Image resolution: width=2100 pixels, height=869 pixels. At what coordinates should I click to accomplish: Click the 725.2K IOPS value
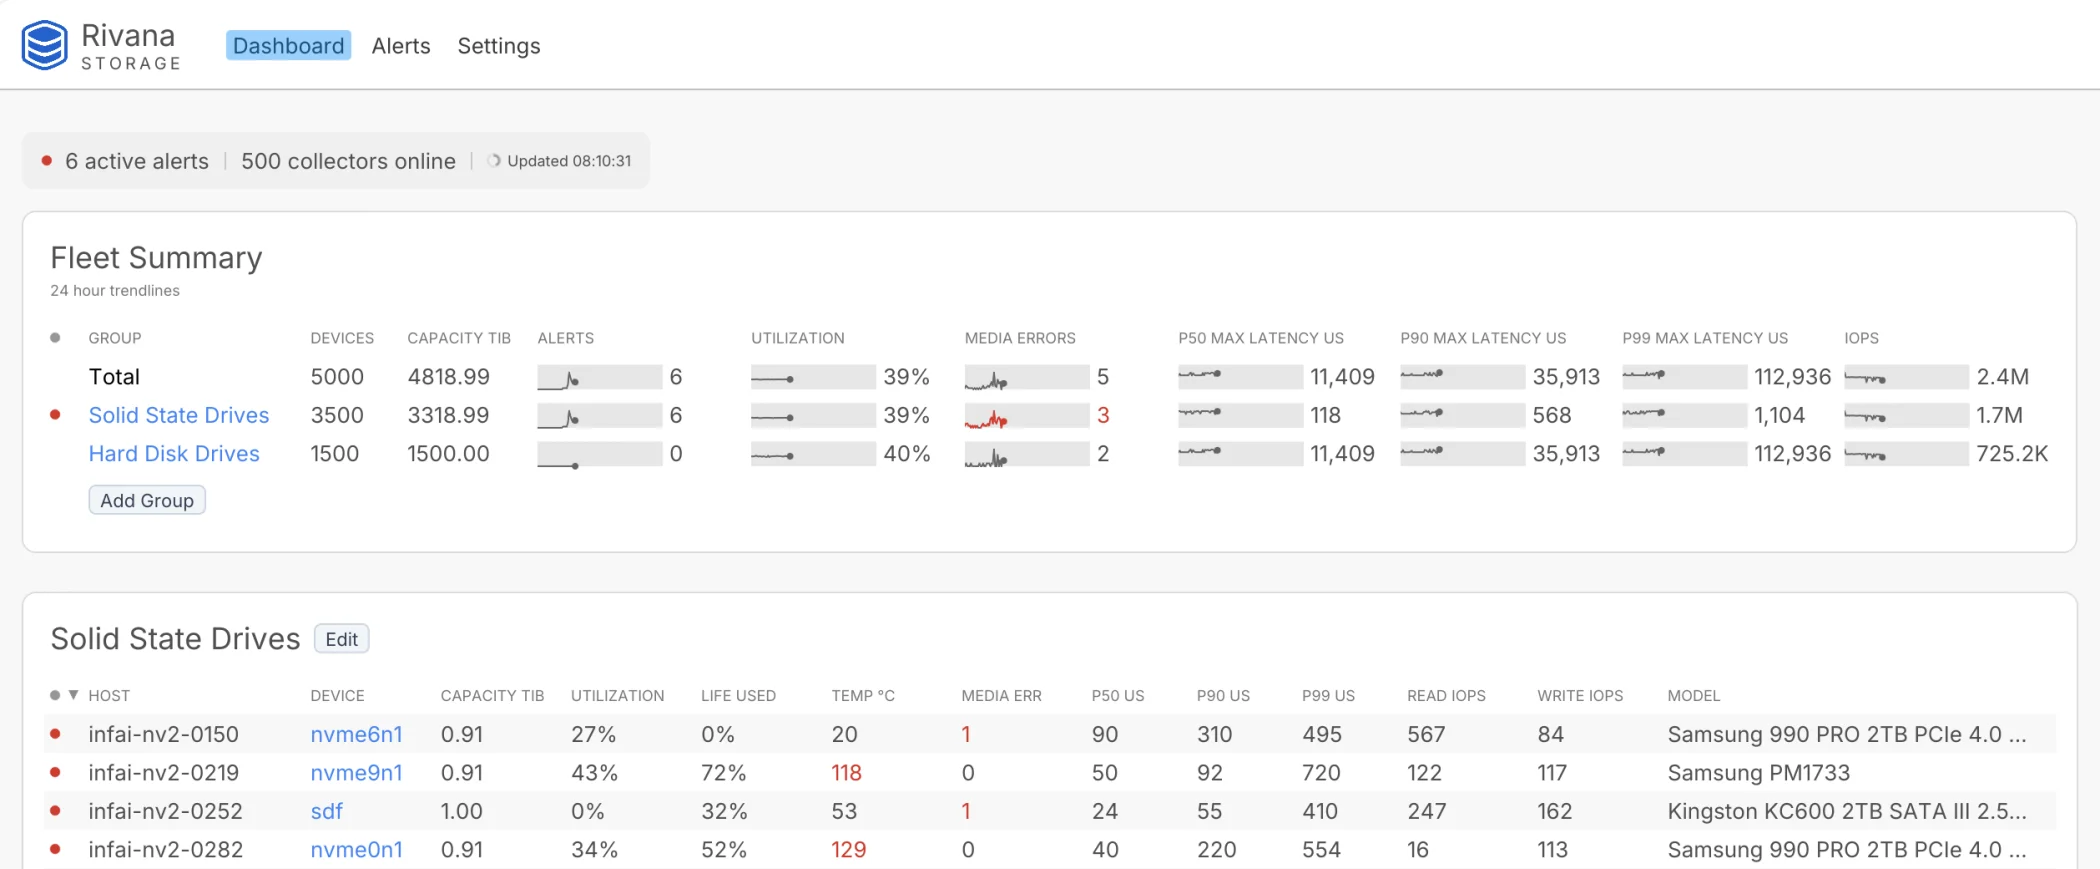2012,454
